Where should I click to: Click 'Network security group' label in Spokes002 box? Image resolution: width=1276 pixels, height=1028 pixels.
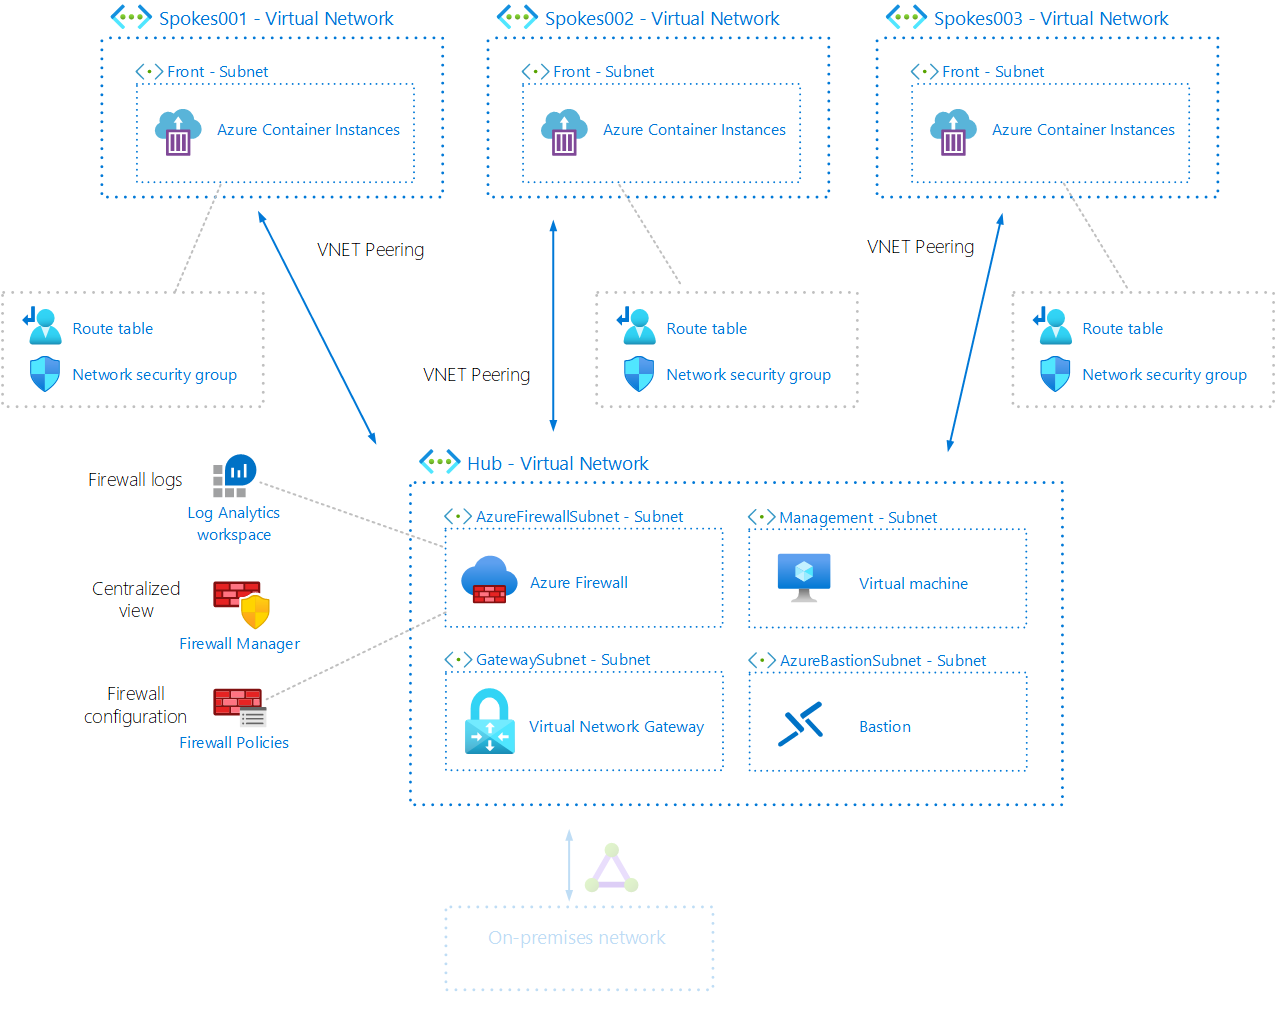[749, 375]
